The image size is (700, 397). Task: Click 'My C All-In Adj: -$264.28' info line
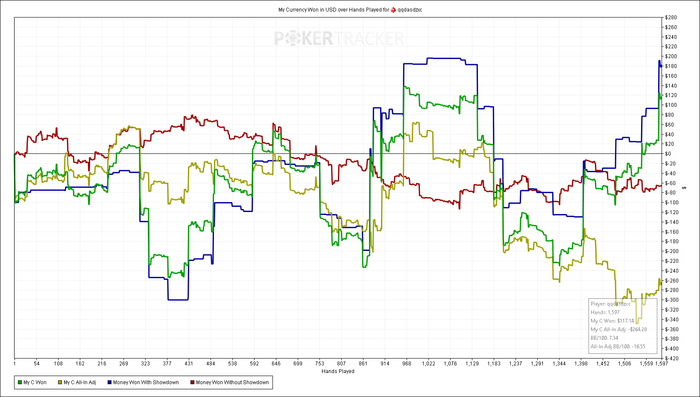click(619, 329)
